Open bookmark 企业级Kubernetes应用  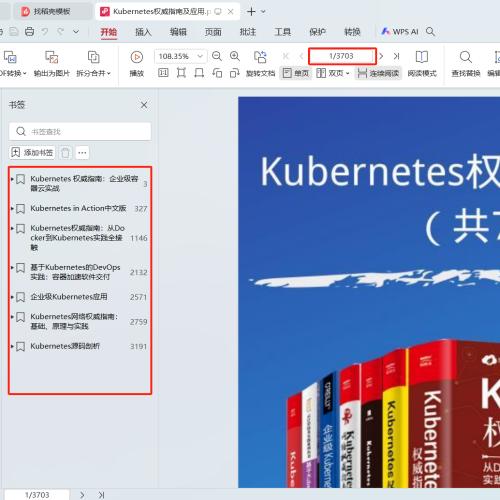coord(69,297)
